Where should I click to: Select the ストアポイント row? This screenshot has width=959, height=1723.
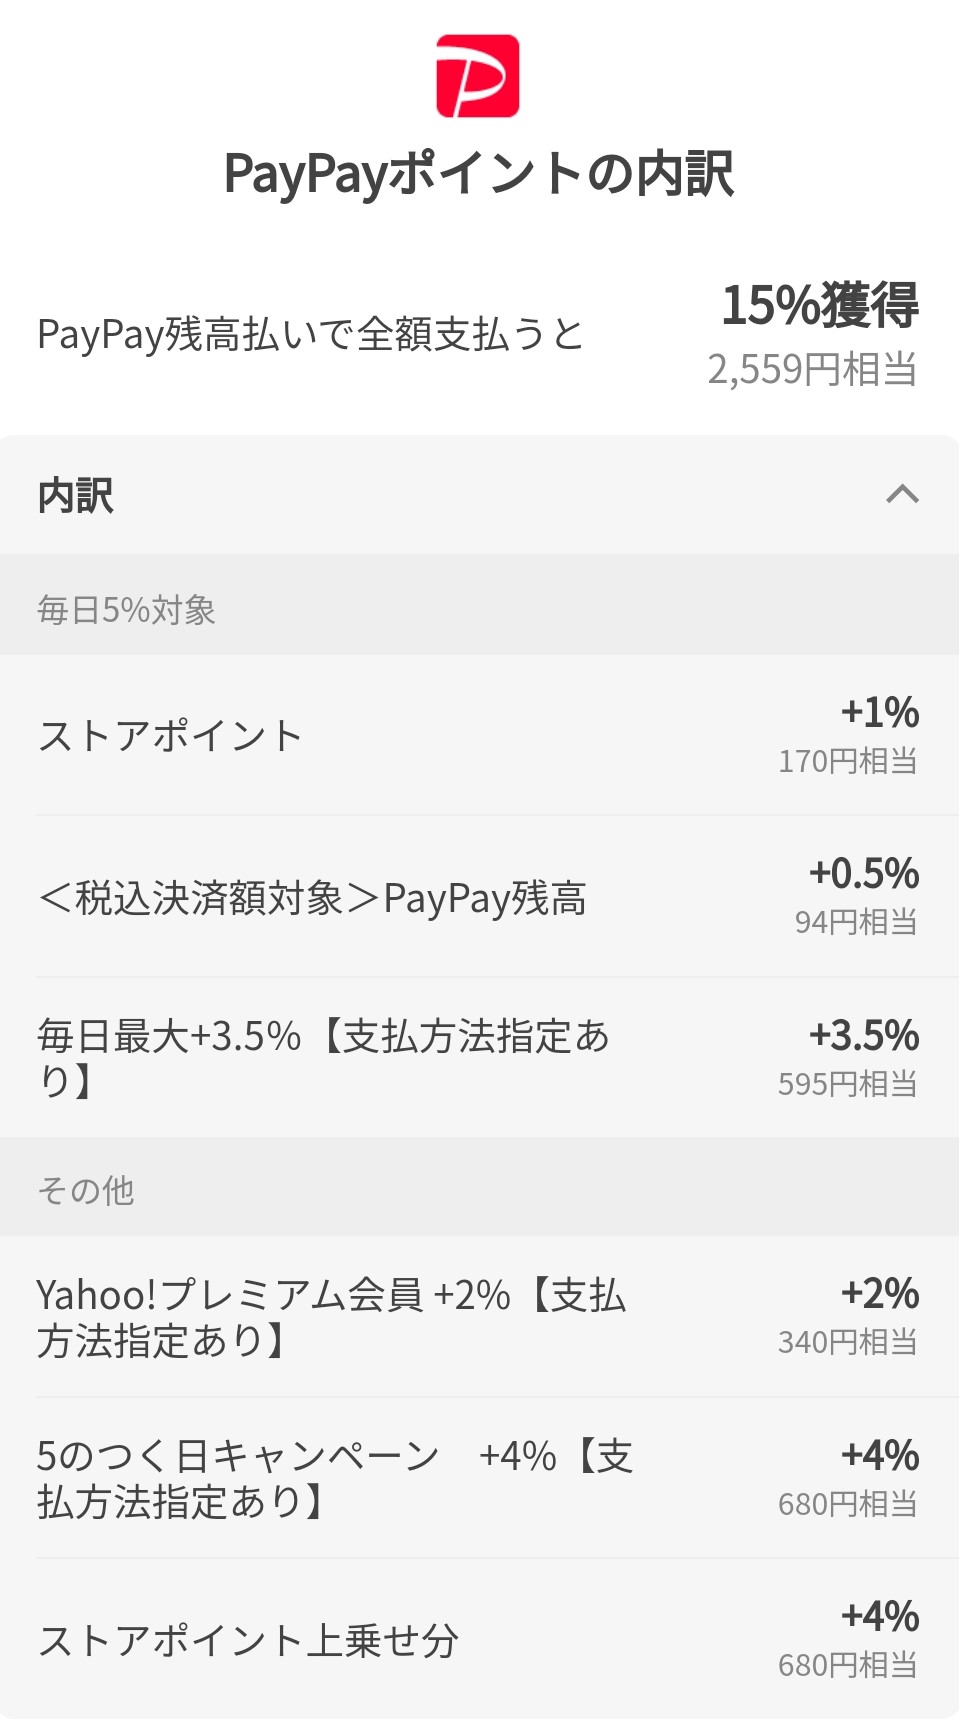170,736
